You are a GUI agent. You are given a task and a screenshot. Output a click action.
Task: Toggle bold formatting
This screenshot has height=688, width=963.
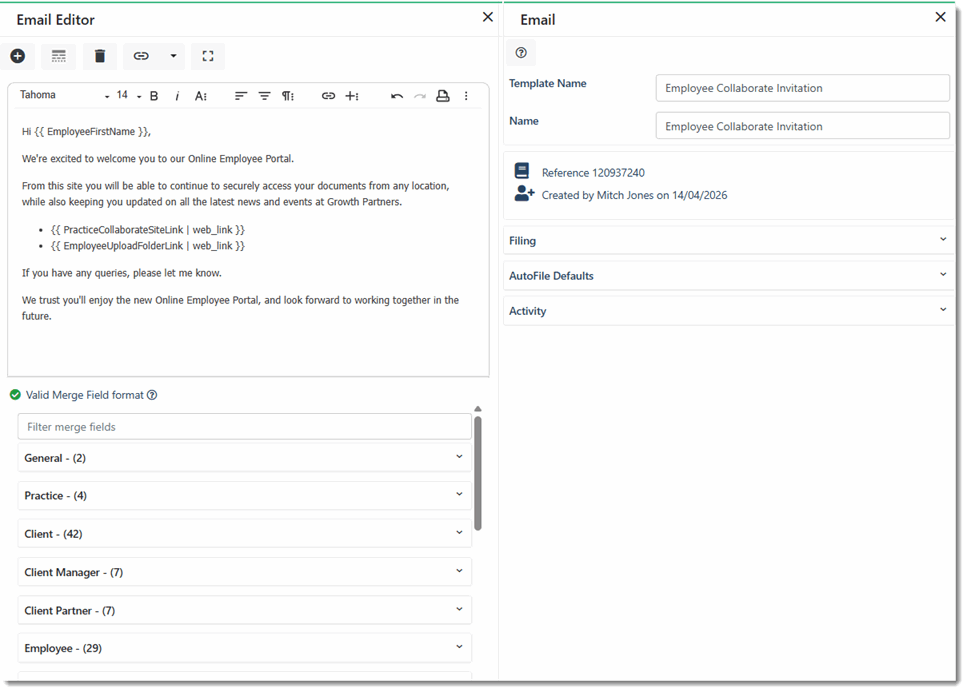tap(154, 96)
